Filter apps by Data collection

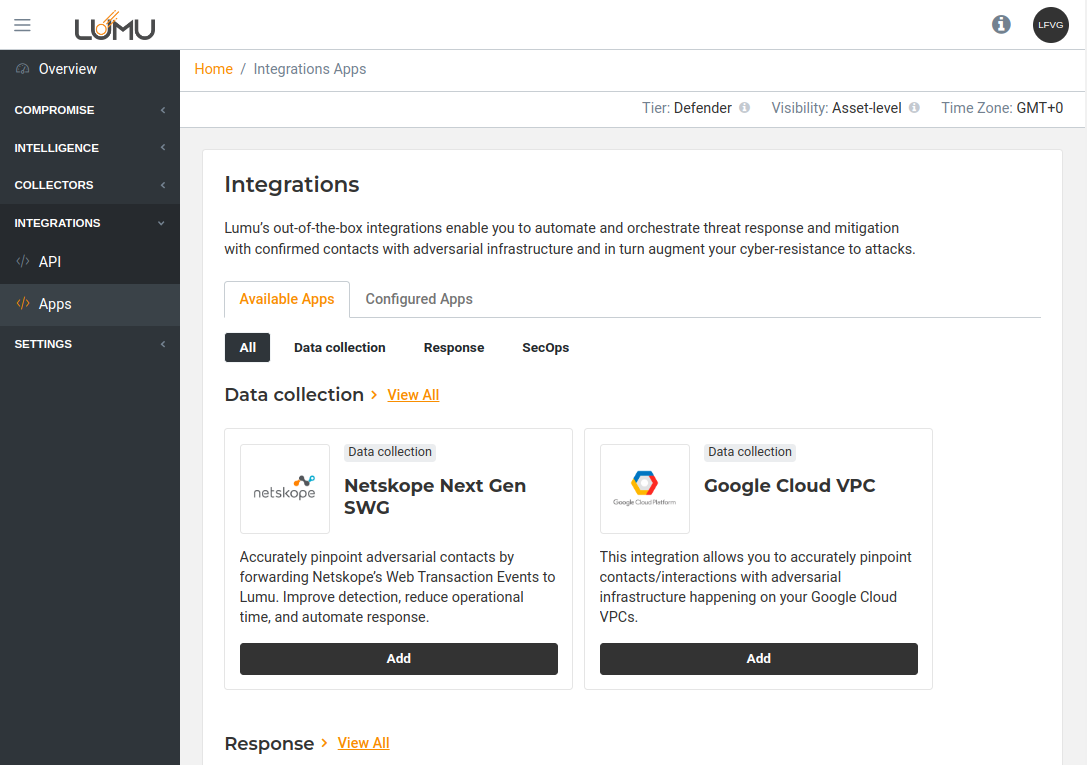[339, 348]
